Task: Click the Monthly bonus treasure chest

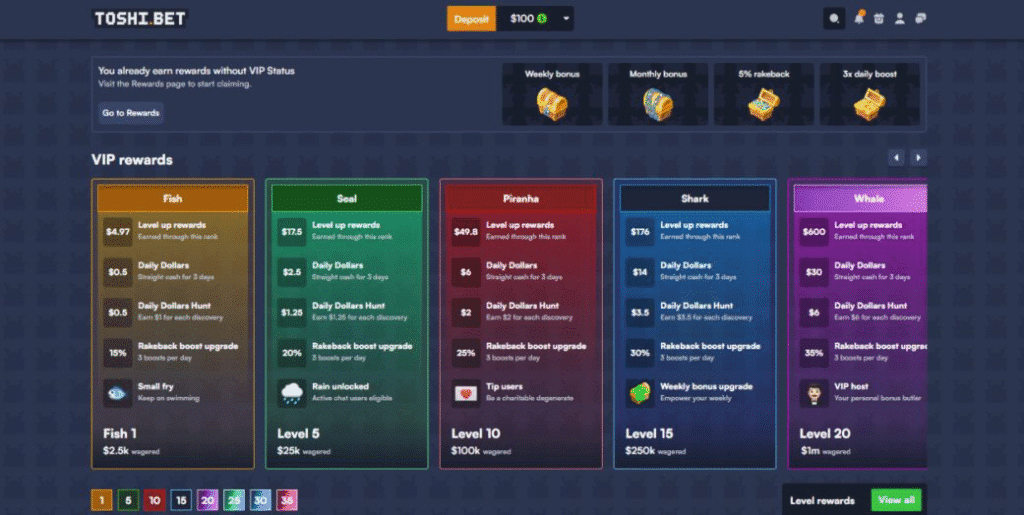Action: pyautogui.click(x=657, y=103)
